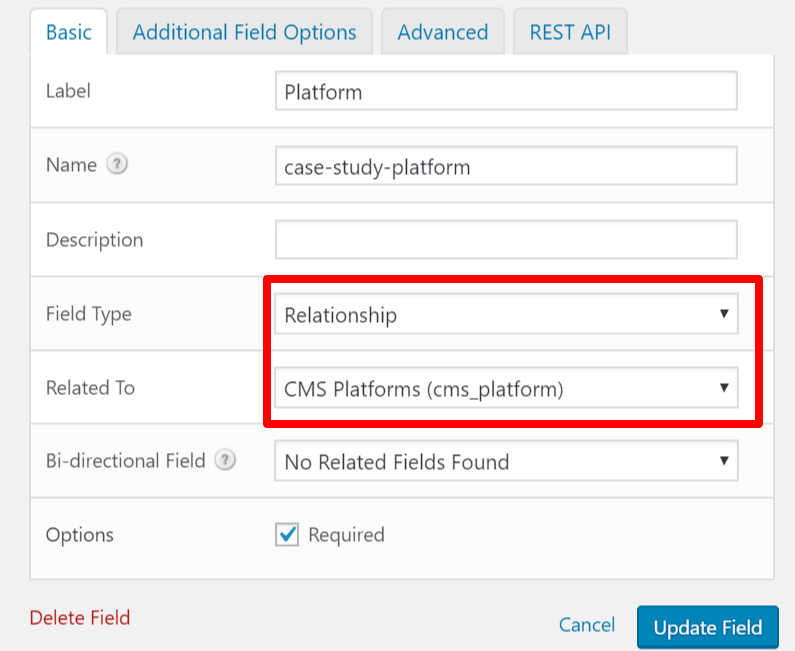This screenshot has height=651, width=795.
Task: Click the Cancel link
Action: click(x=587, y=625)
